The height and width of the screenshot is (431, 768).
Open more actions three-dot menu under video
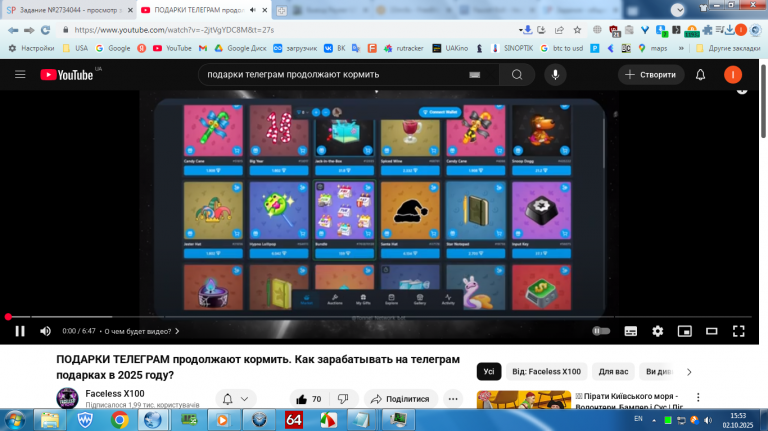coord(453,399)
